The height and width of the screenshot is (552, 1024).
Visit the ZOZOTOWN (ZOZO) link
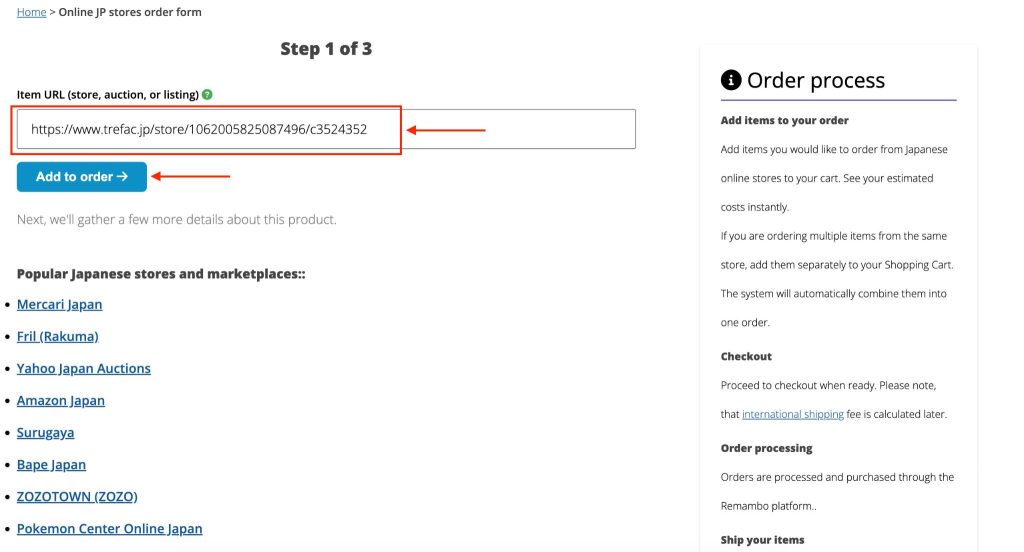click(77, 496)
